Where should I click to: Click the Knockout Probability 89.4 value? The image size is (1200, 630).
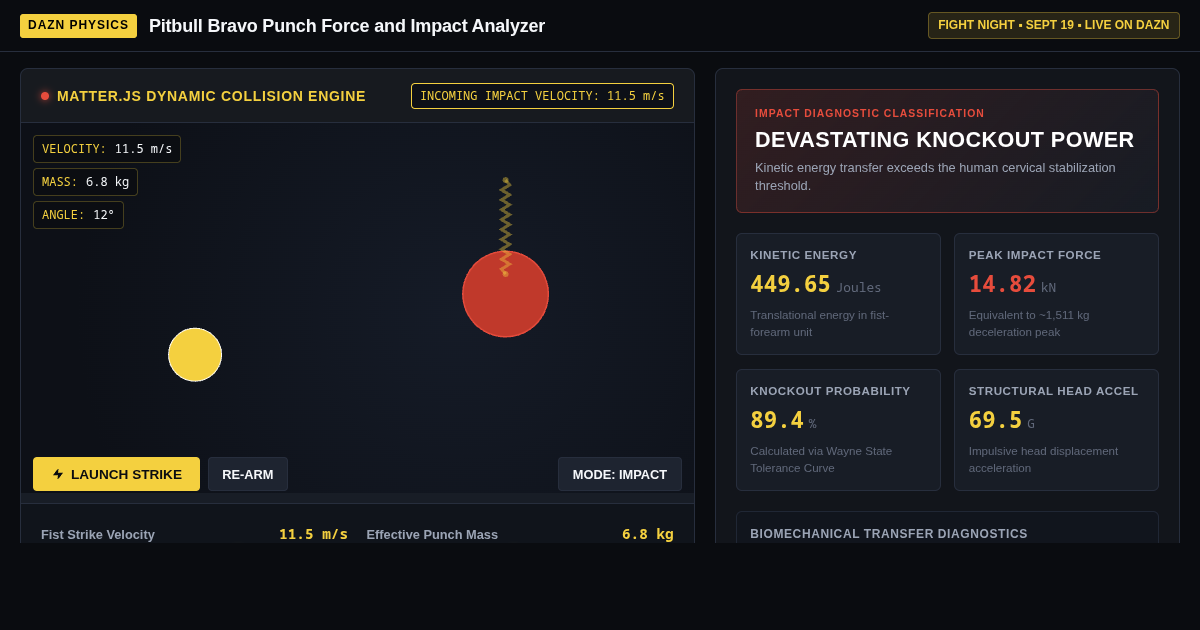click(x=777, y=420)
